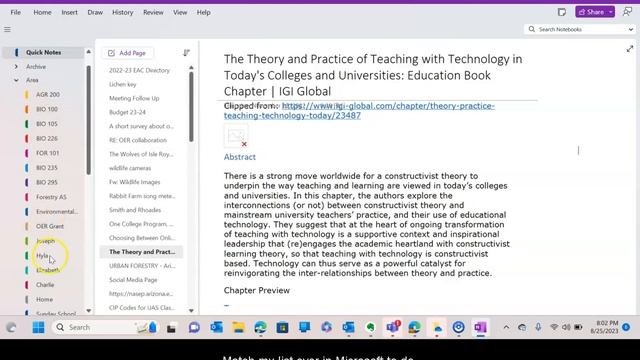Open the BIO 226 section
This screenshot has width=640, height=360.
(x=47, y=138)
